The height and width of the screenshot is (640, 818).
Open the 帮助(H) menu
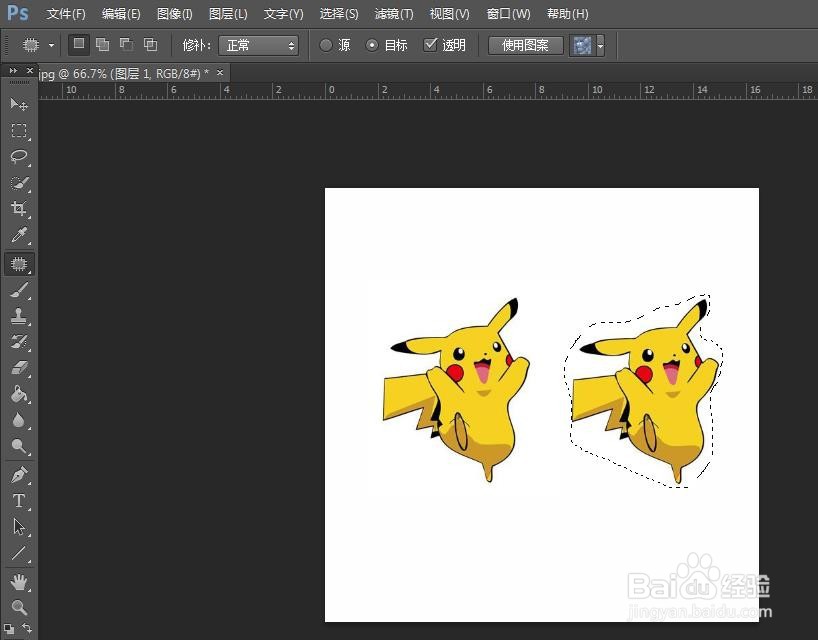click(568, 14)
